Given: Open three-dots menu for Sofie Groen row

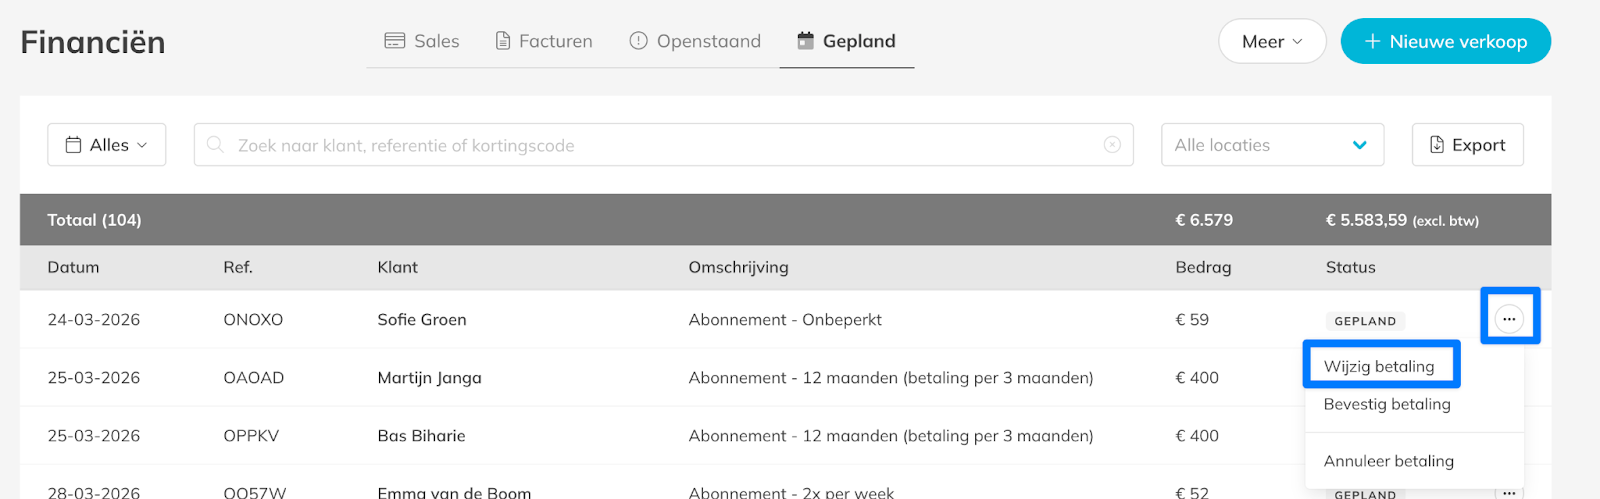Looking at the screenshot, I should 1509,319.
